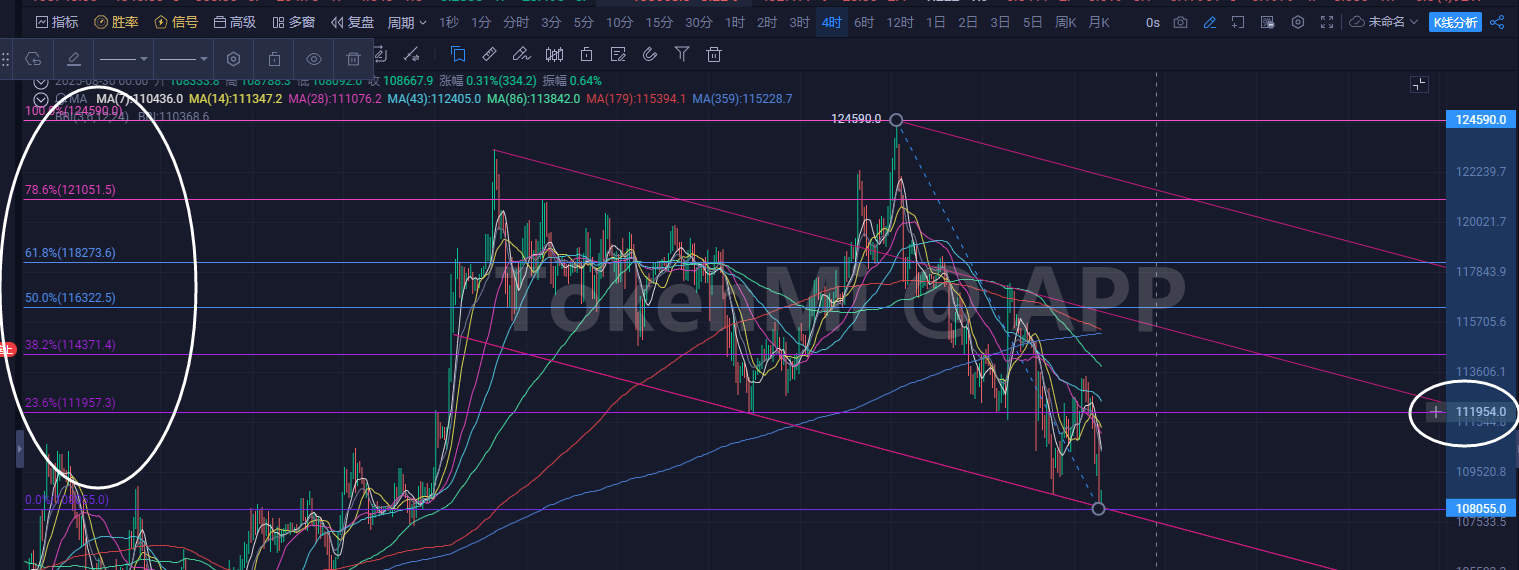Open the 高级 advanced options
The height and width of the screenshot is (570, 1519).
(234, 22)
